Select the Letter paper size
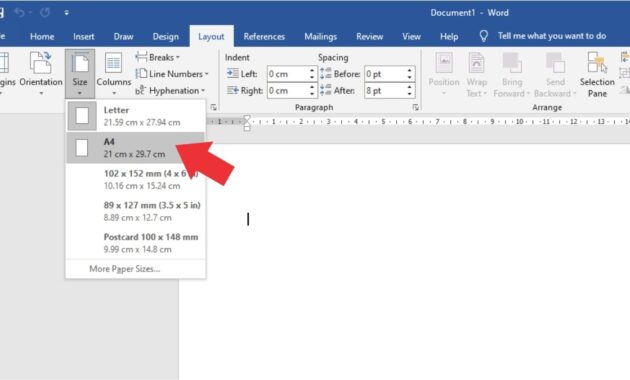Viewport: 630px width, 380px height. pos(136,116)
